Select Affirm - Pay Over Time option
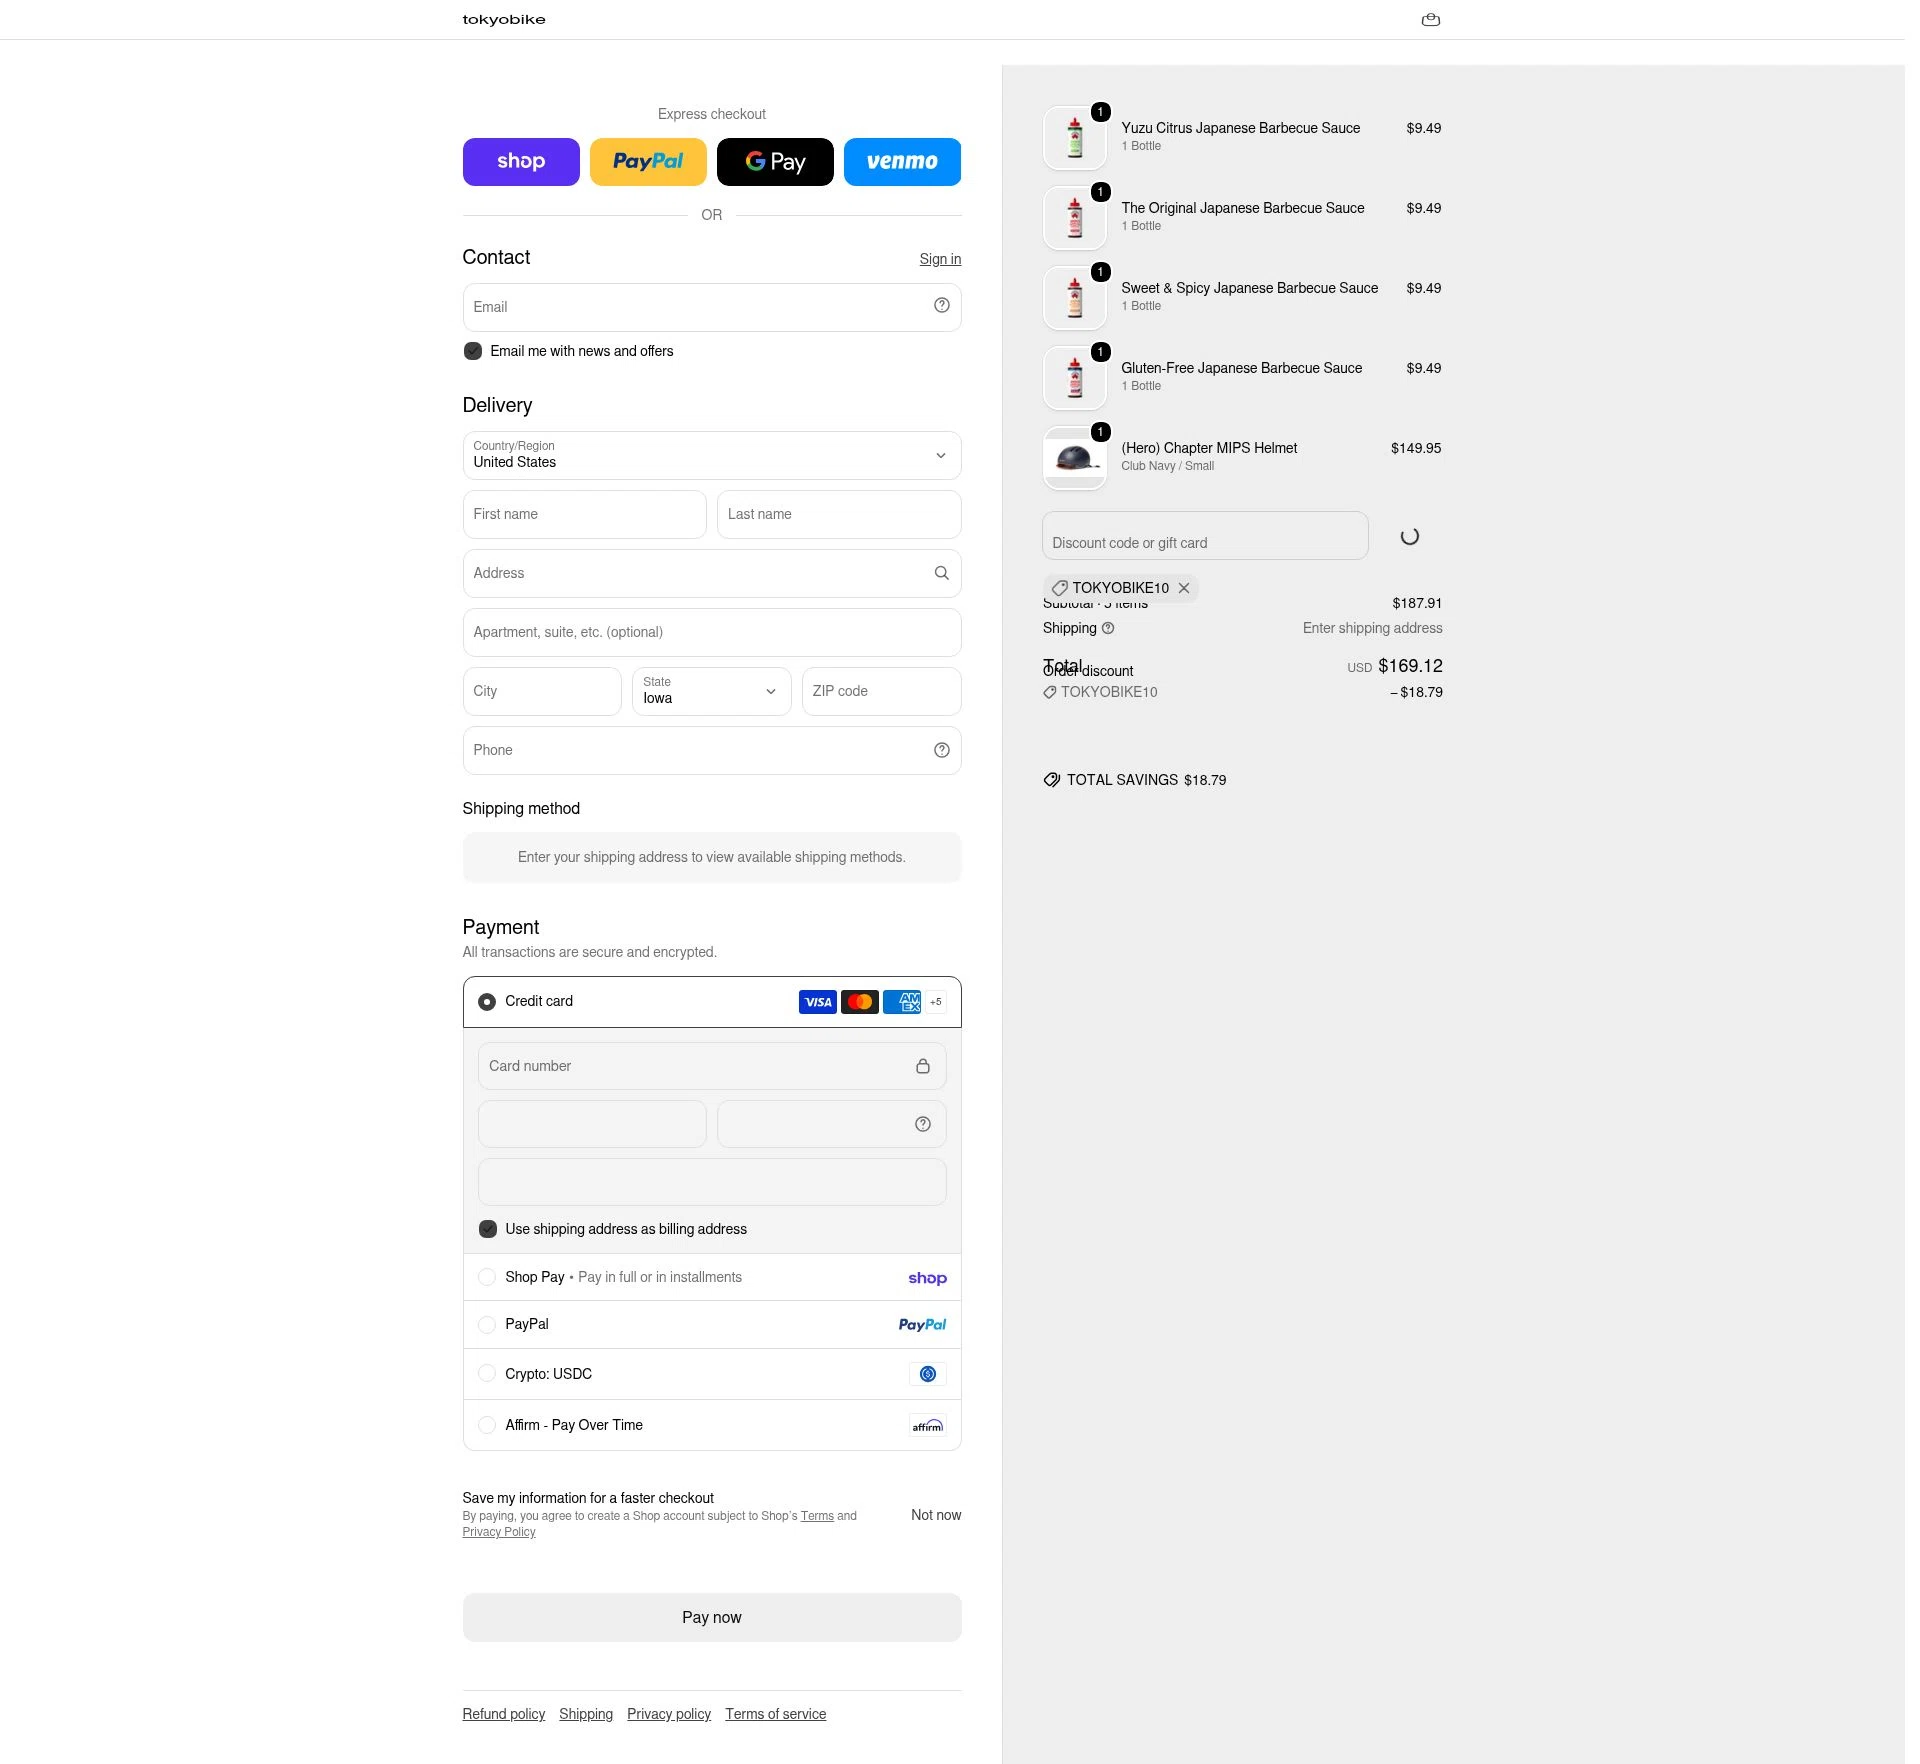 tap(487, 1425)
